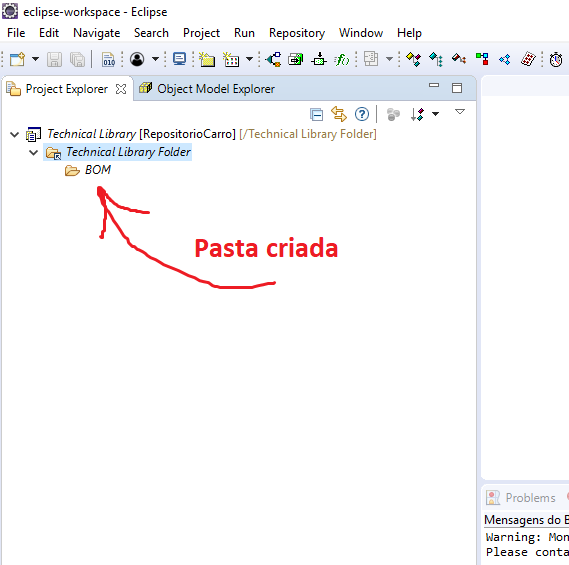This screenshot has height=565, width=569.
Task: Collapse the Technical Library project node
Action: tap(15, 135)
